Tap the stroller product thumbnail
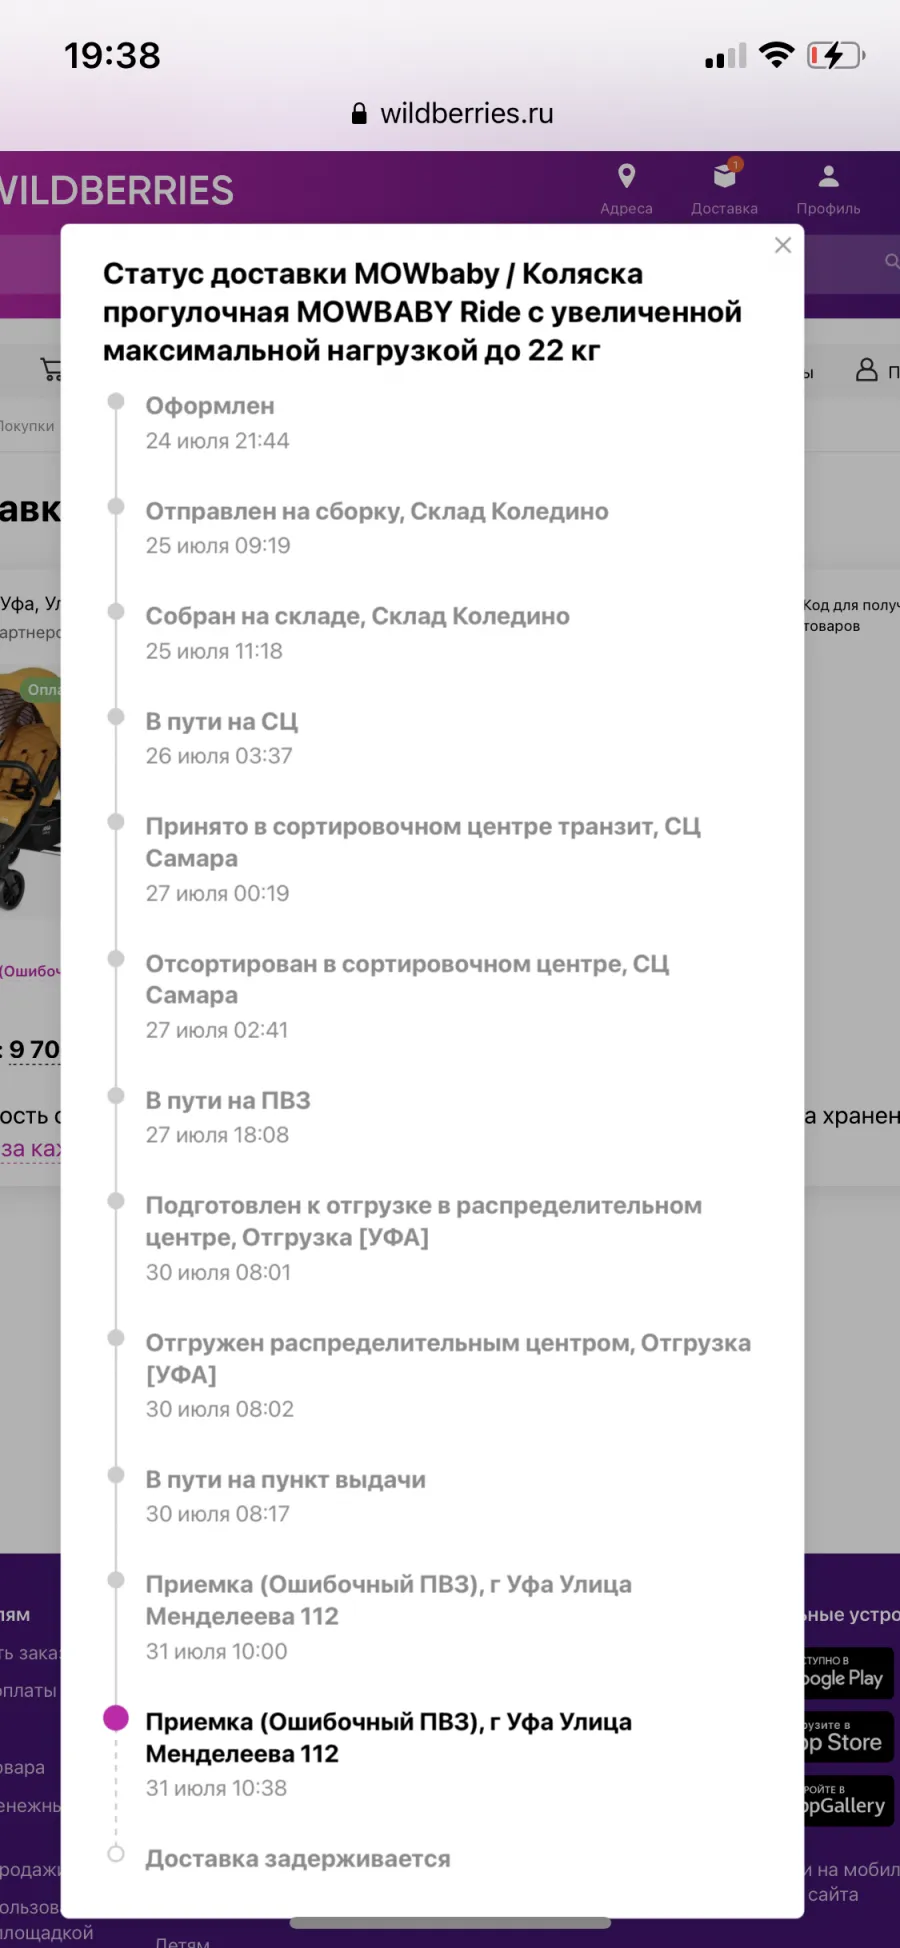900x1948 pixels. tap(30, 790)
